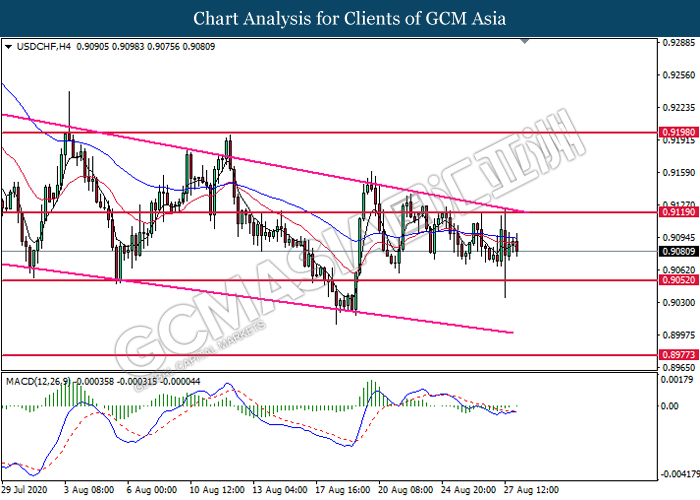Select the 0.90520 red price level tag
The height and width of the screenshot is (500, 700).
click(679, 280)
